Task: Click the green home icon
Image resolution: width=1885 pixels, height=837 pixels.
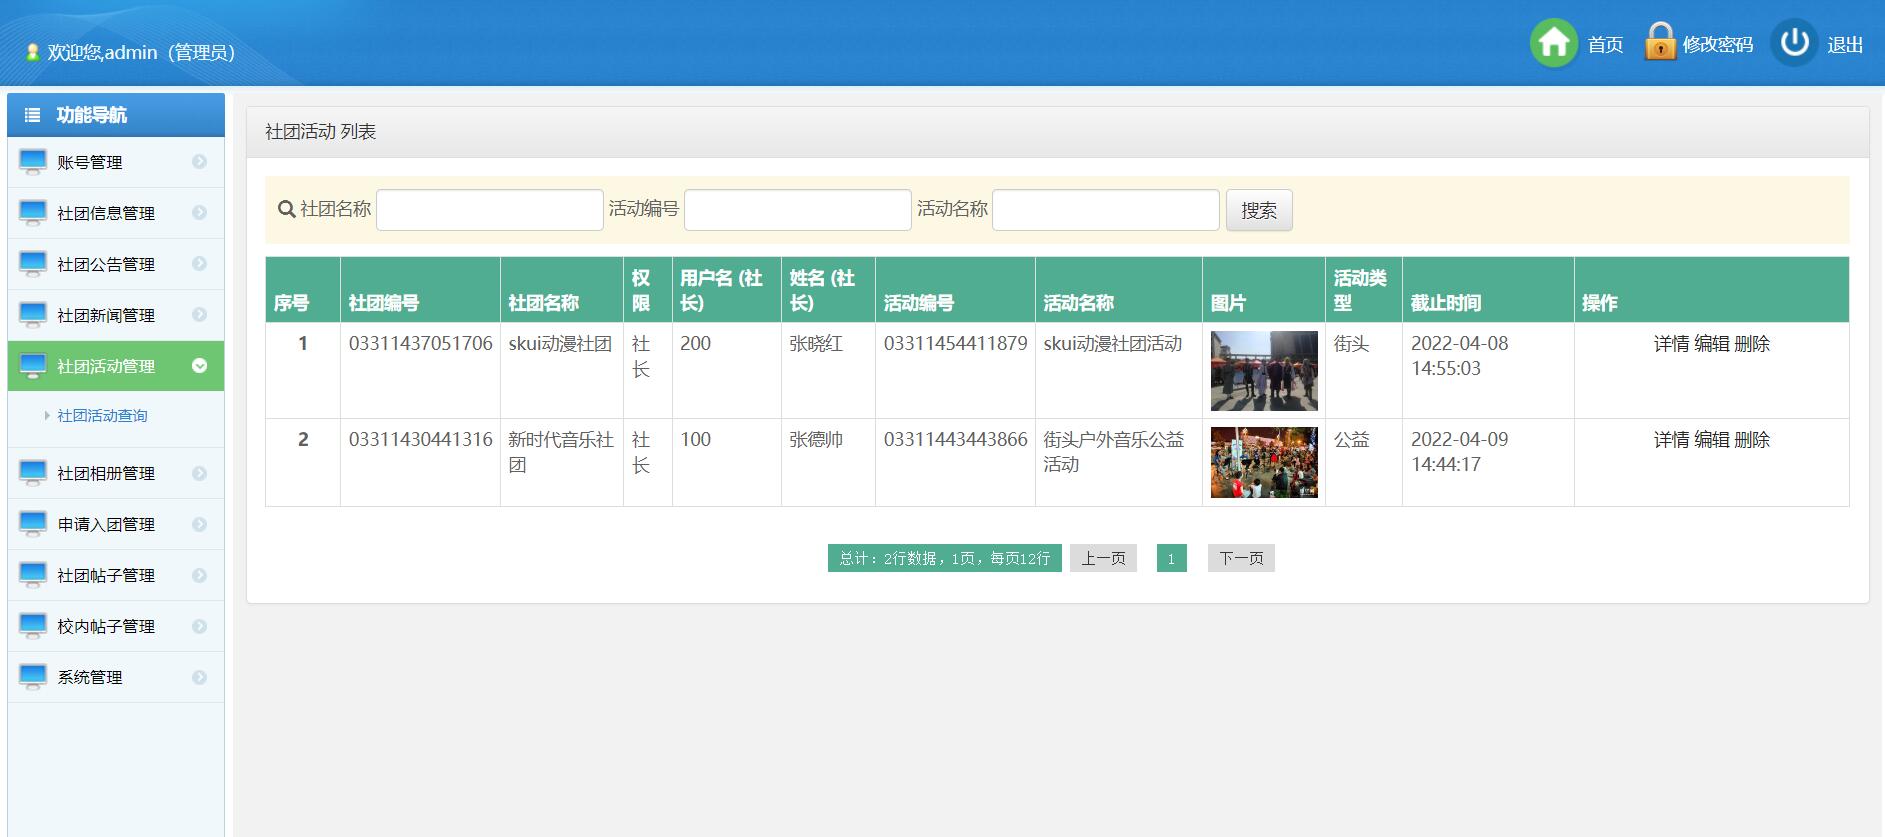Action: click(x=1554, y=43)
